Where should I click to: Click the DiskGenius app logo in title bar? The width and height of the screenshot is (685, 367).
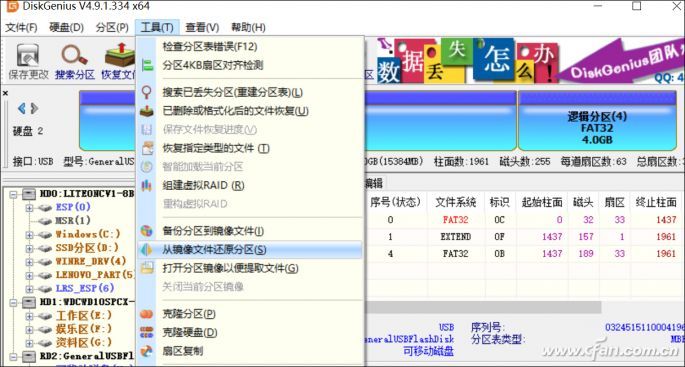point(13,6)
